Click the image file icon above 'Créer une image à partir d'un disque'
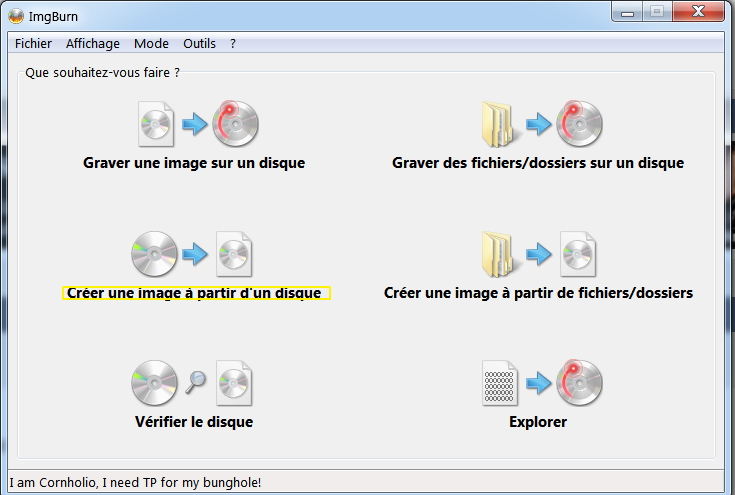This screenshot has width=735, height=495. pyautogui.click(x=234, y=254)
